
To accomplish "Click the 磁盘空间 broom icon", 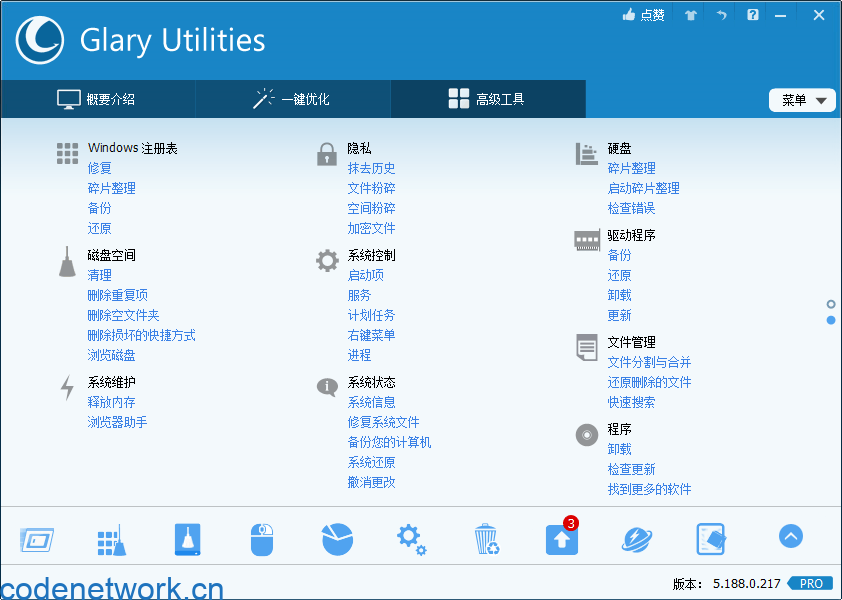I will pyautogui.click(x=67, y=262).
